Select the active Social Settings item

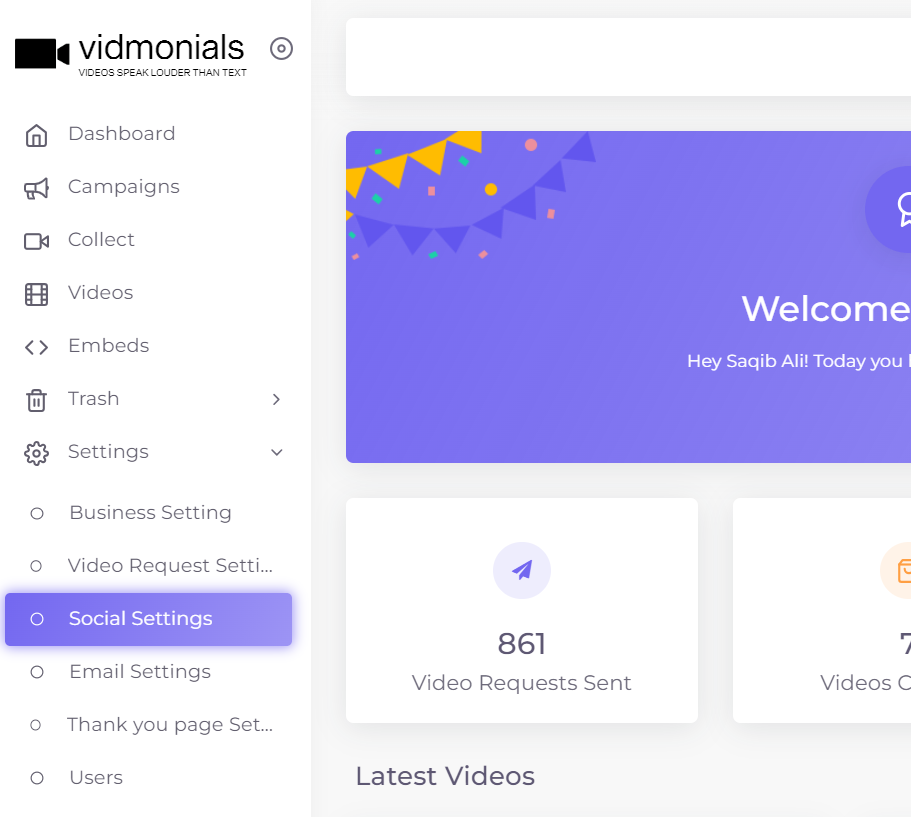click(x=148, y=619)
